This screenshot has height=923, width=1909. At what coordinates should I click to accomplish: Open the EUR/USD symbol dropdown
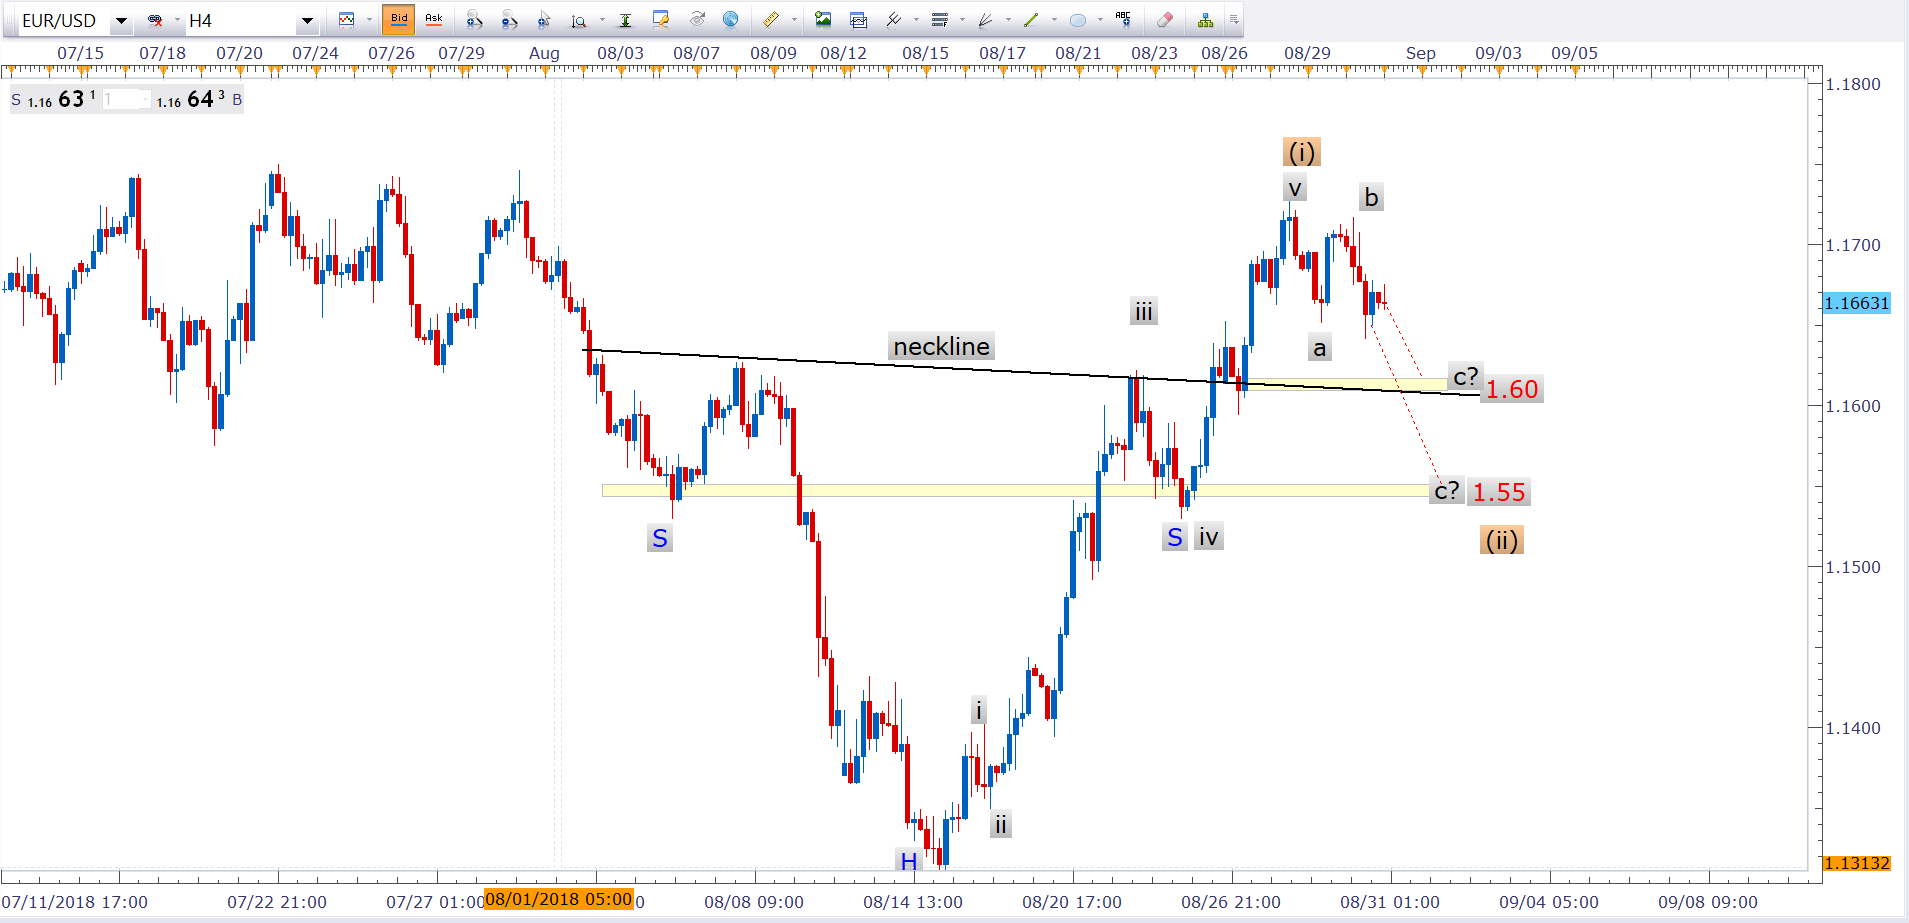(x=121, y=21)
